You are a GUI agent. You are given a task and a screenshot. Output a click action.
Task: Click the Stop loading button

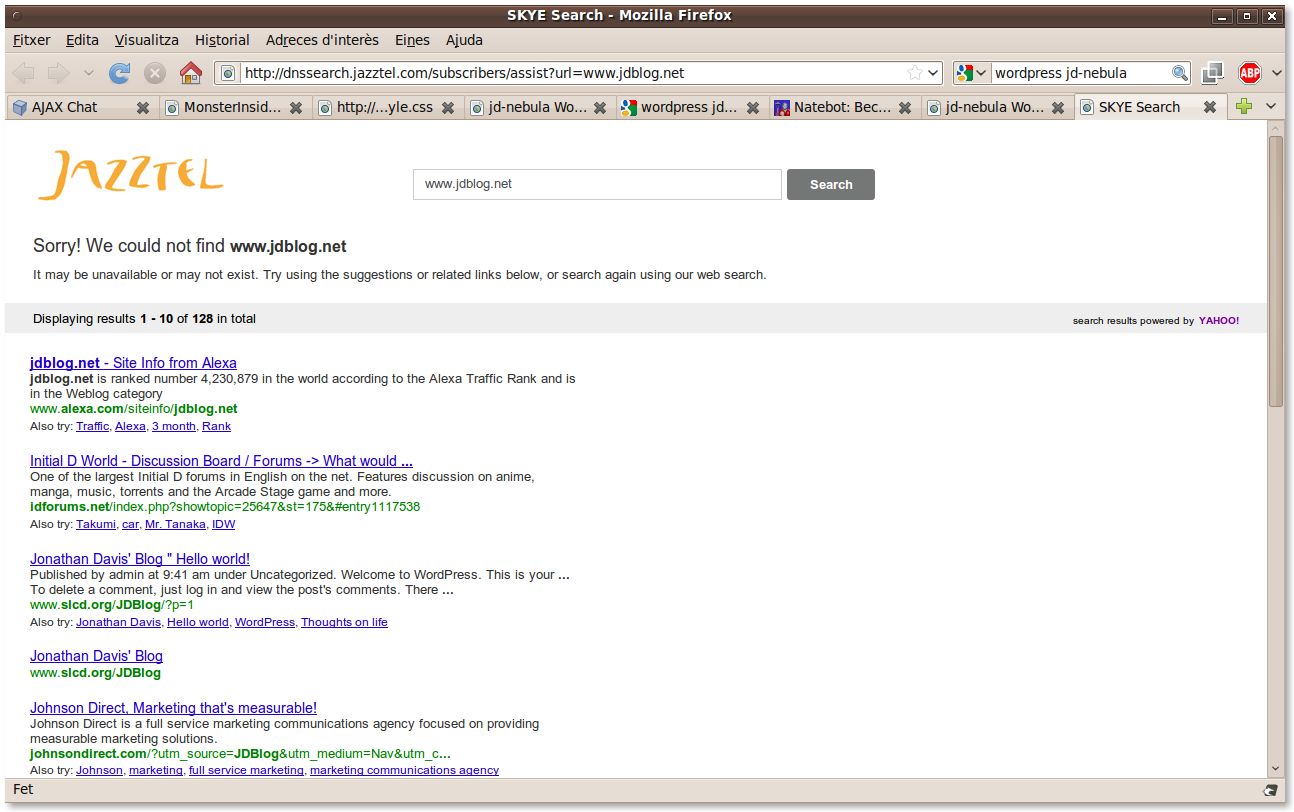(155, 73)
